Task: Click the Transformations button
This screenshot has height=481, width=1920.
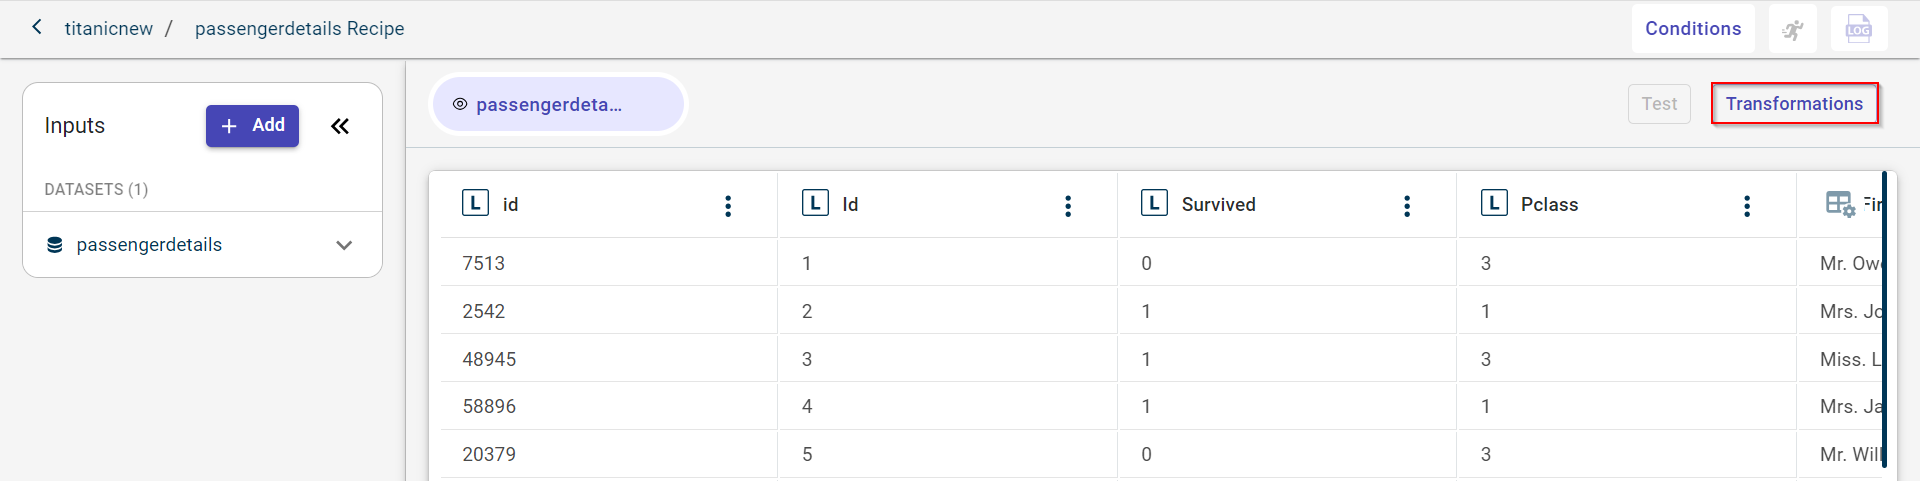Action: pyautogui.click(x=1794, y=104)
